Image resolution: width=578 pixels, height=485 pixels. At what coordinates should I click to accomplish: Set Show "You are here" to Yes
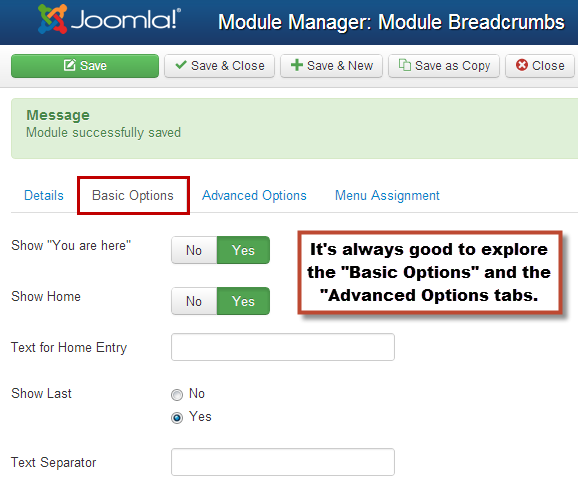click(243, 250)
